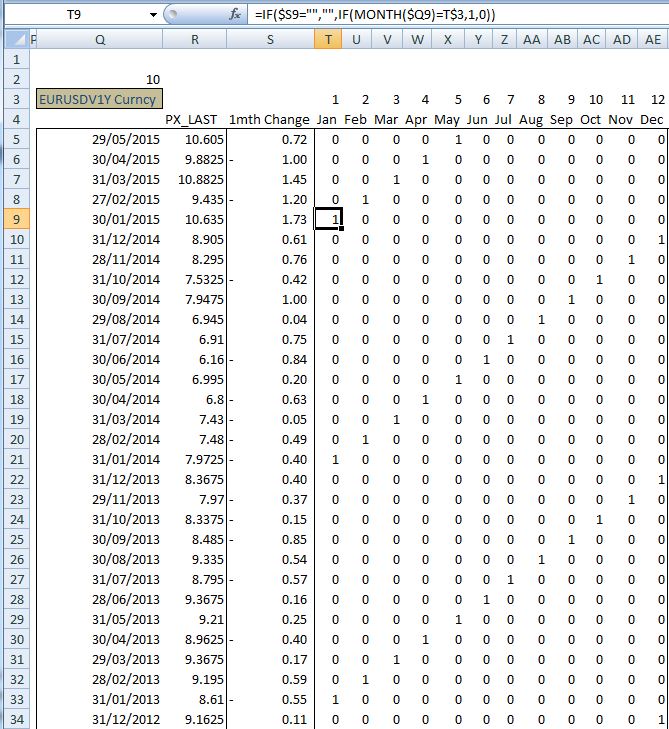
Task: Open the Name Box dropdown arrow
Action: [153, 15]
